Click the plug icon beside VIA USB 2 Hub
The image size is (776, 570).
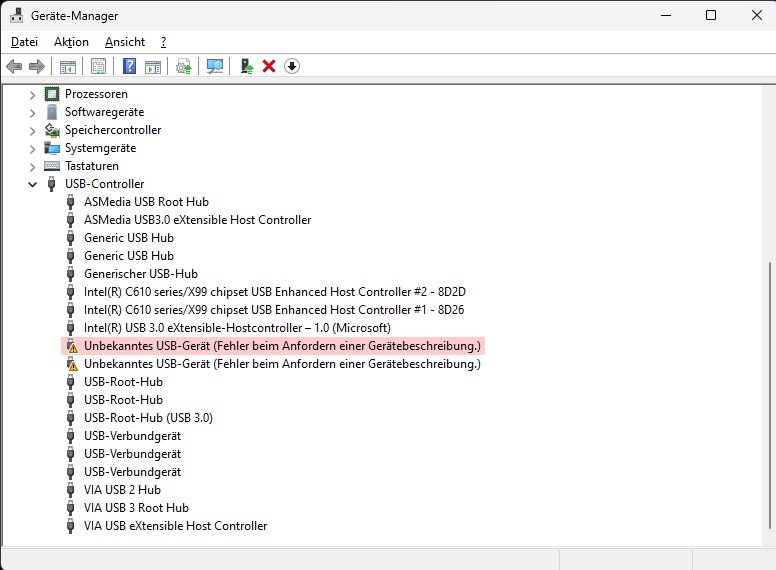71,490
